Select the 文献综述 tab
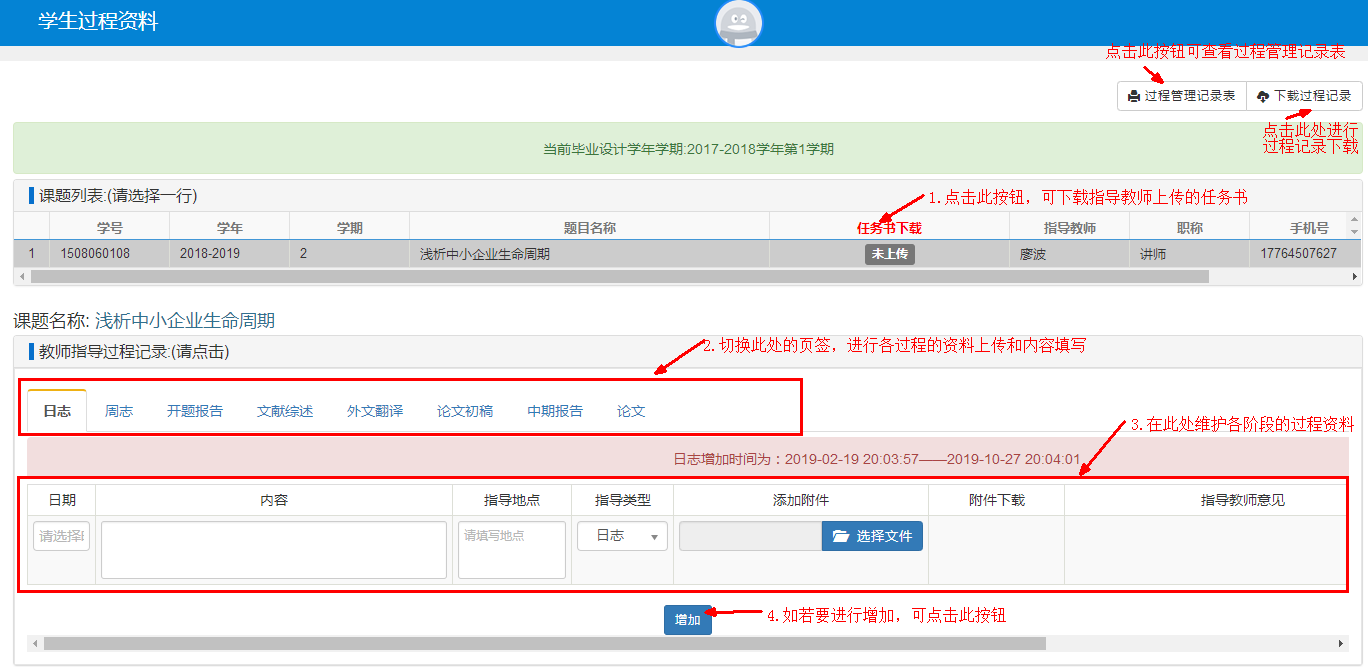The height and width of the screenshot is (667, 1368). tap(285, 411)
